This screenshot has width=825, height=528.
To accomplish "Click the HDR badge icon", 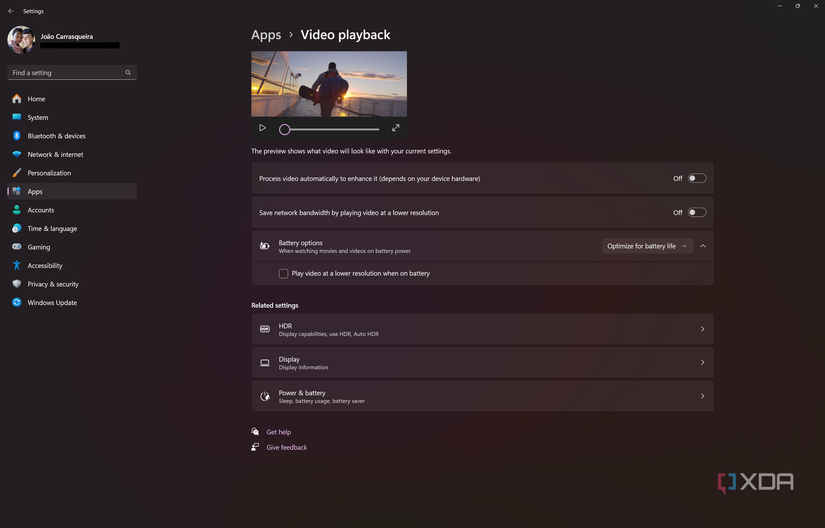I will point(265,329).
